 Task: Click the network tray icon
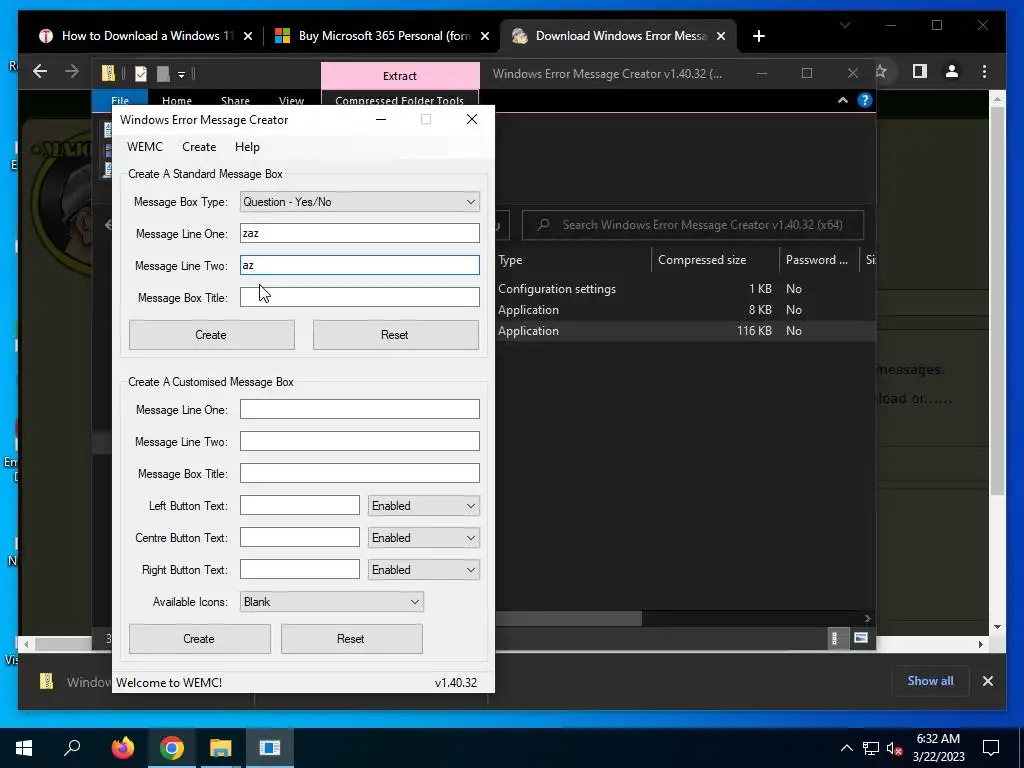[x=871, y=748]
